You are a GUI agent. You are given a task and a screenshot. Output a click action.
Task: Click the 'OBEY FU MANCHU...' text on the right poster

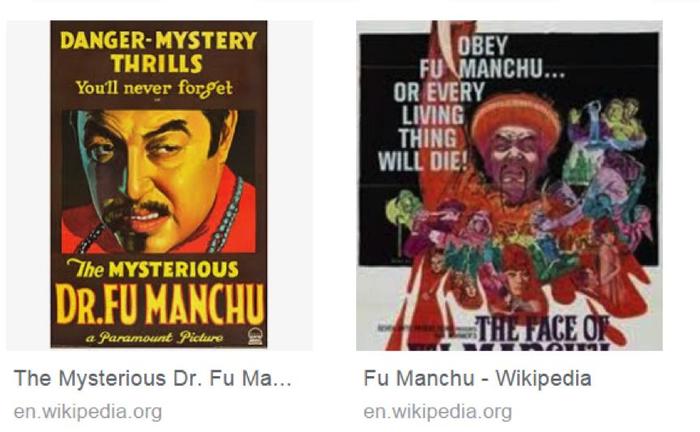pyautogui.click(x=492, y=58)
